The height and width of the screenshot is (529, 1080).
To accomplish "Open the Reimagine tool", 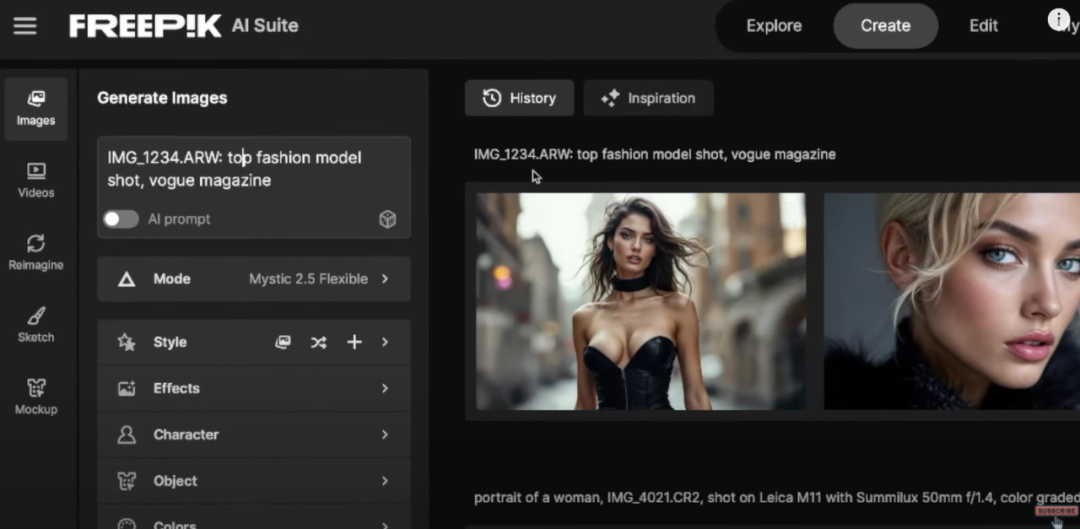I will (x=36, y=252).
